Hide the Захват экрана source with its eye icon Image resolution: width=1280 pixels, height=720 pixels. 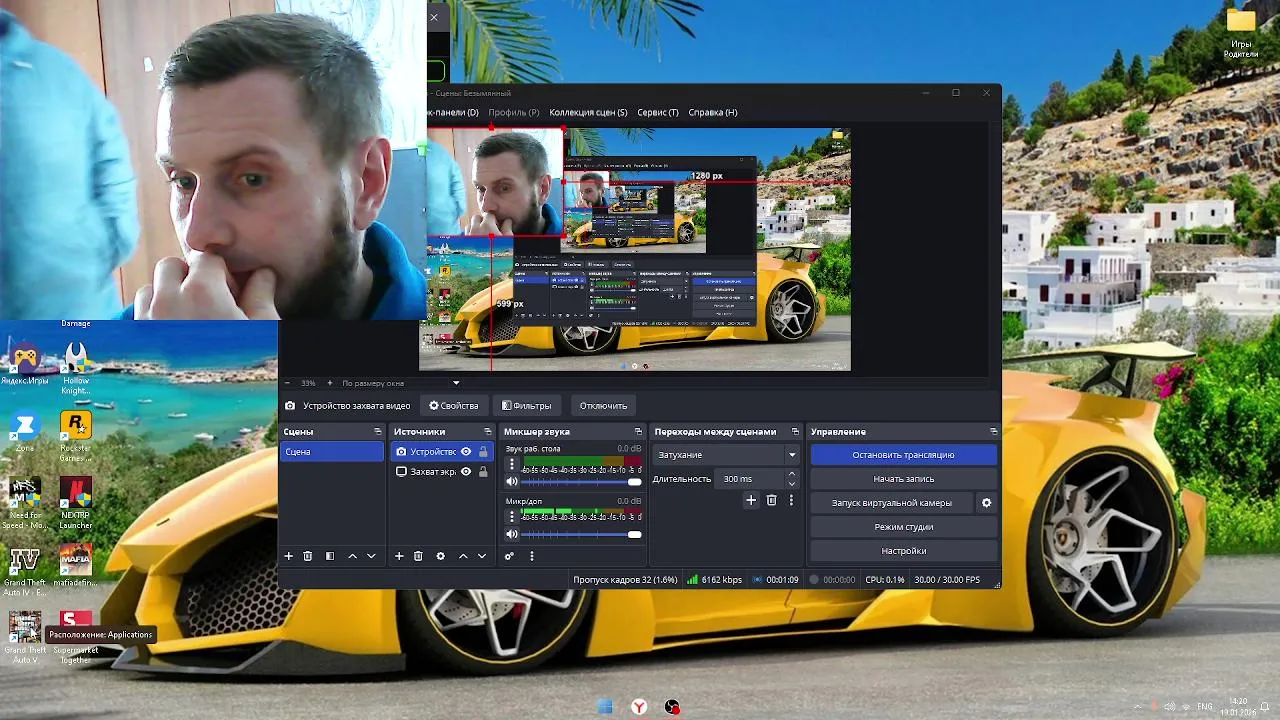pyautogui.click(x=466, y=472)
